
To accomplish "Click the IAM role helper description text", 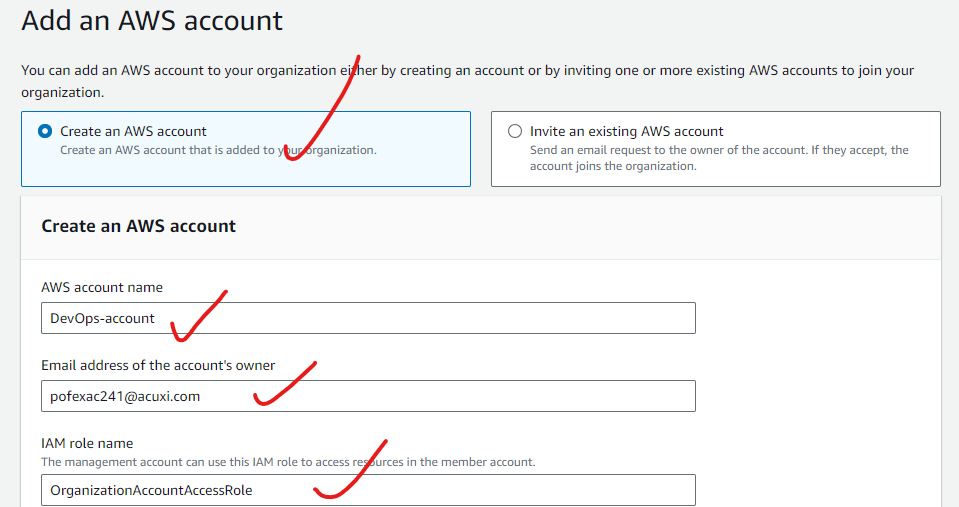I will pyautogui.click(x=288, y=462).
